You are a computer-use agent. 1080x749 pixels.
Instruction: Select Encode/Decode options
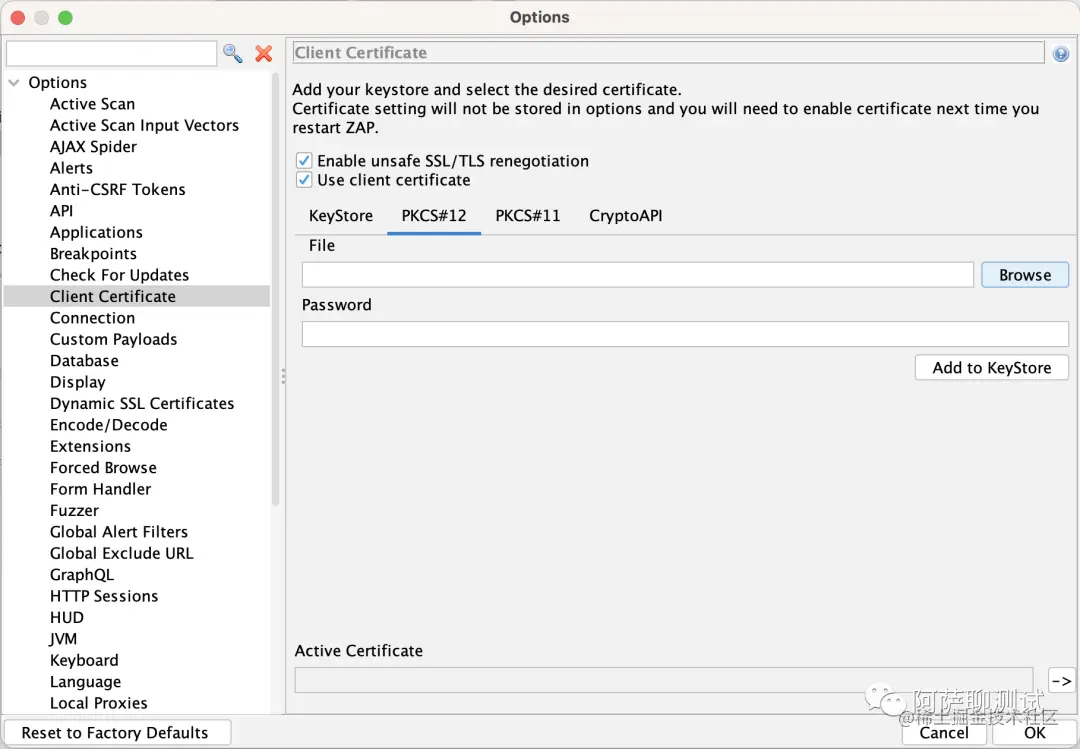[x=108, y=424]
